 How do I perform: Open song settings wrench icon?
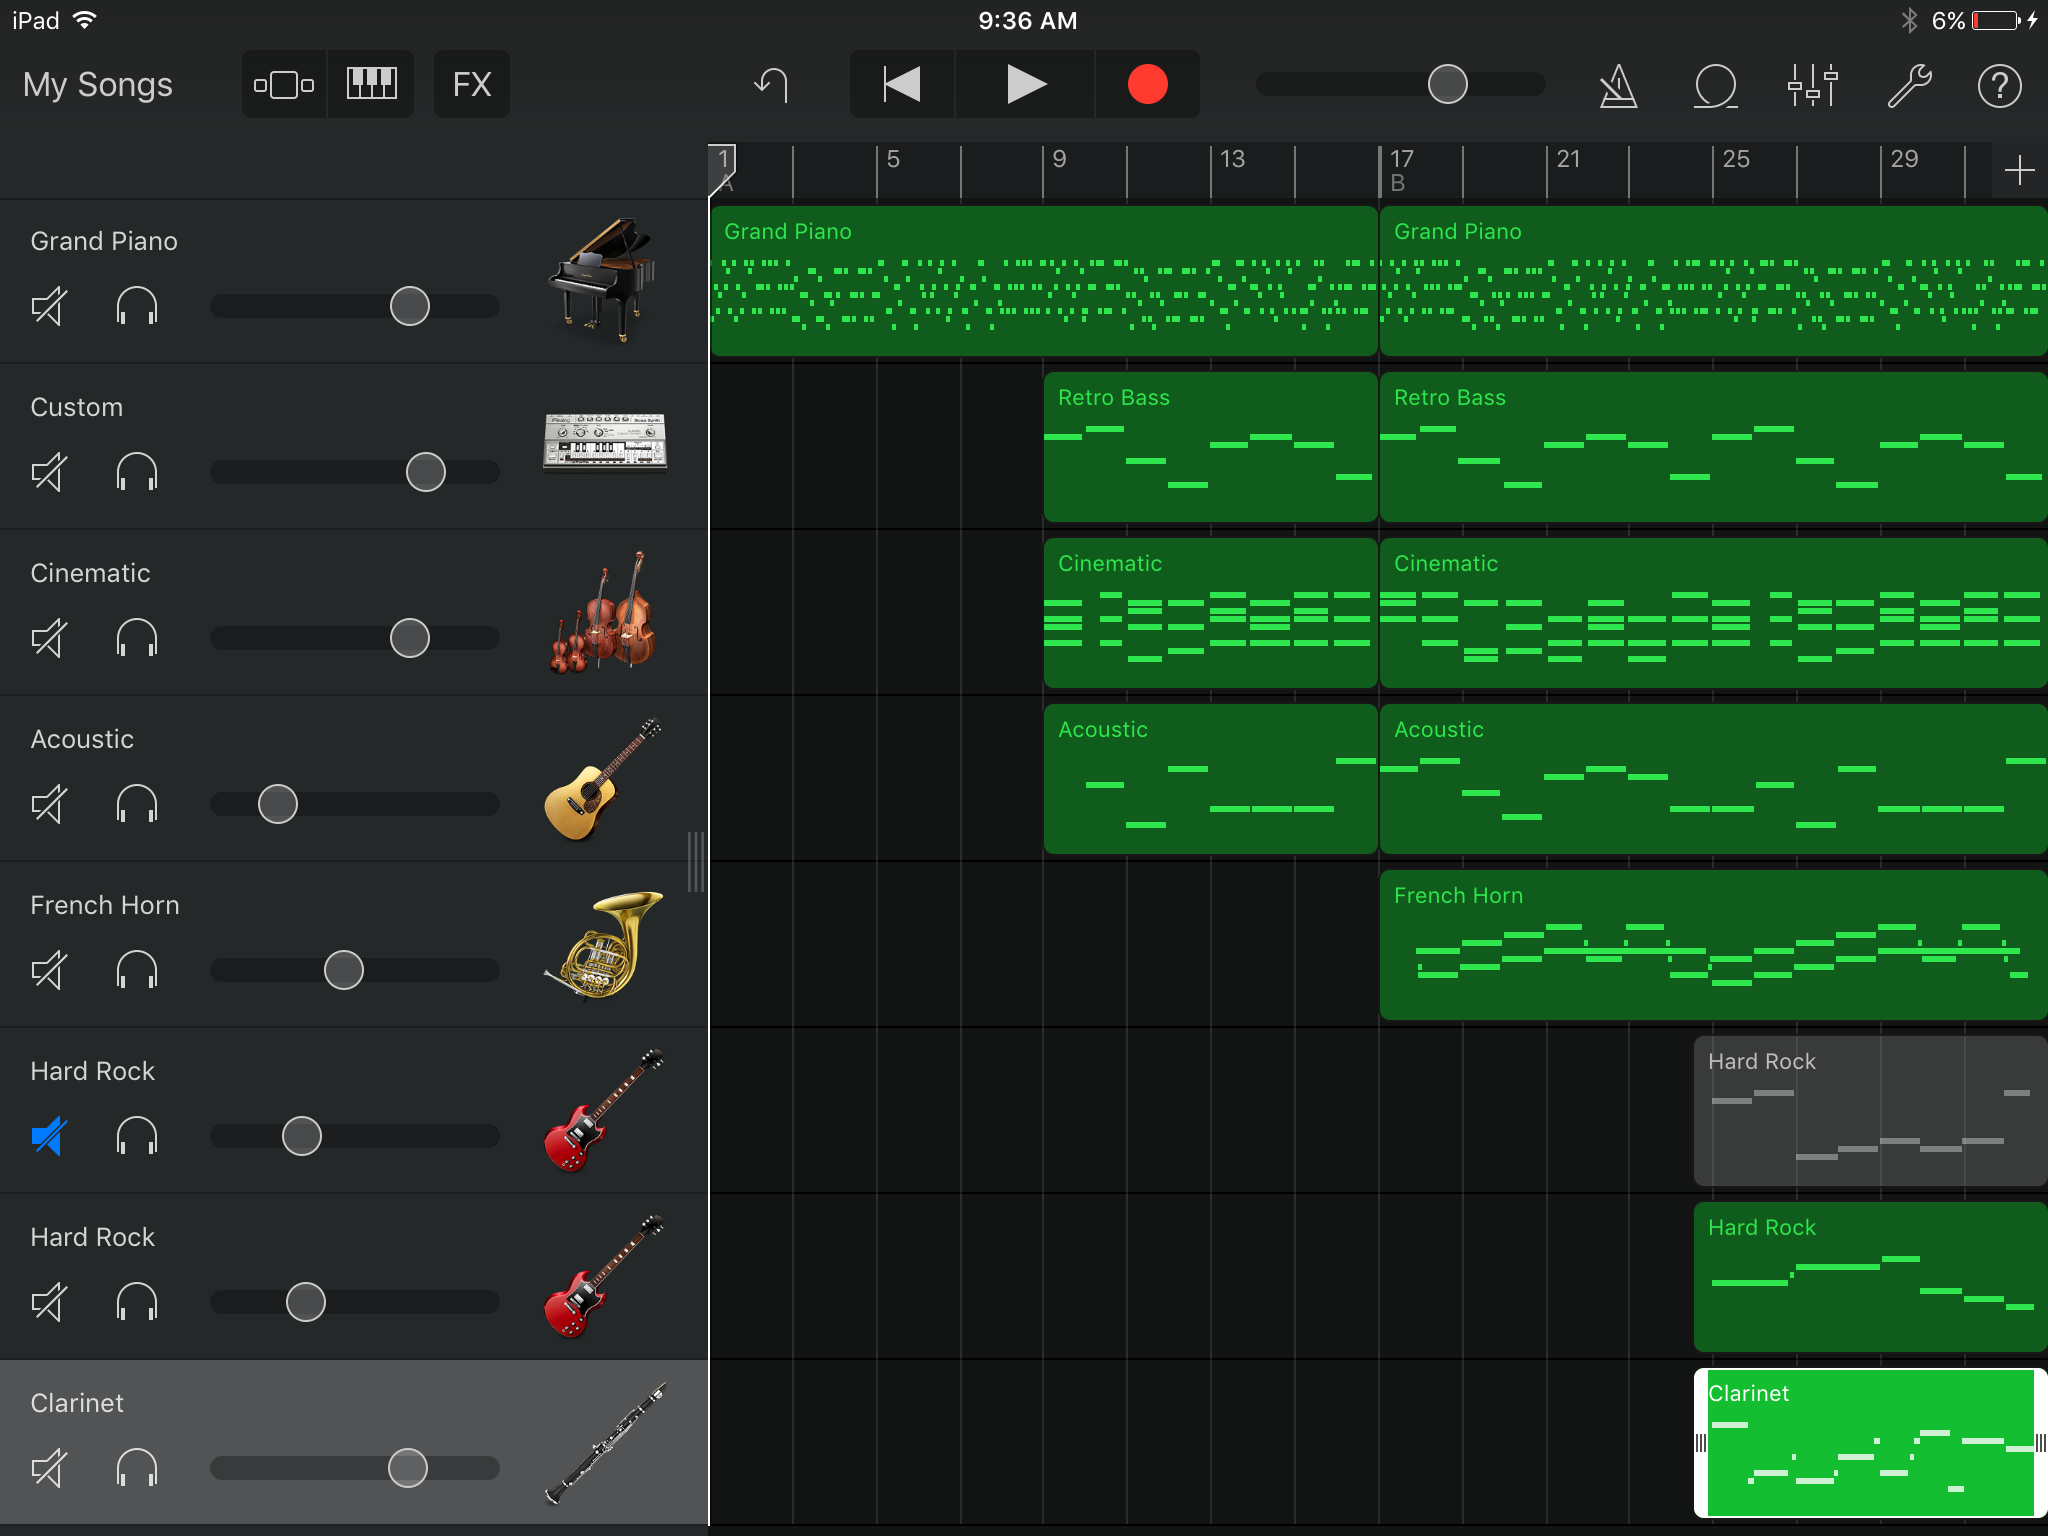tap(1908, 86)
